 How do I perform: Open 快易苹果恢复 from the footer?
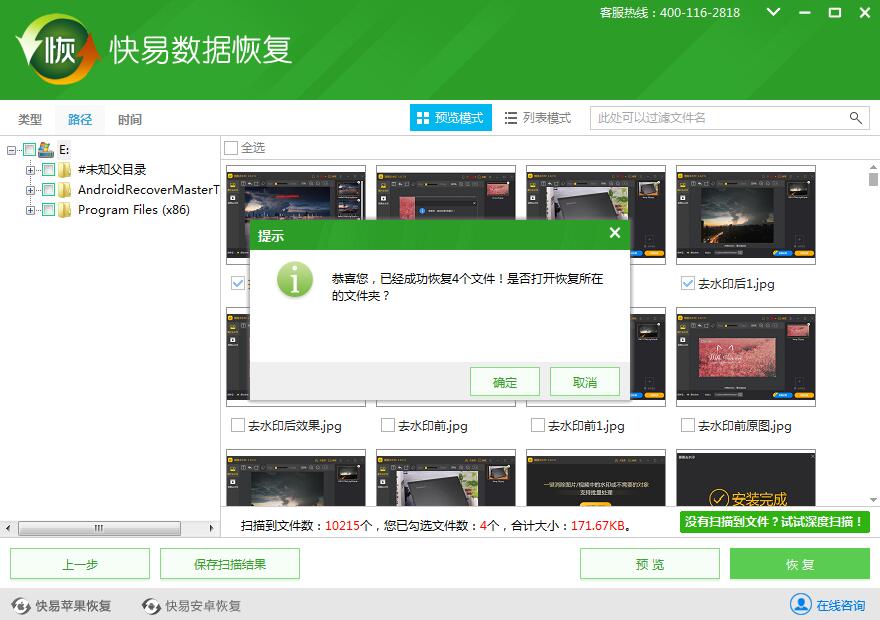coord(75,605)
